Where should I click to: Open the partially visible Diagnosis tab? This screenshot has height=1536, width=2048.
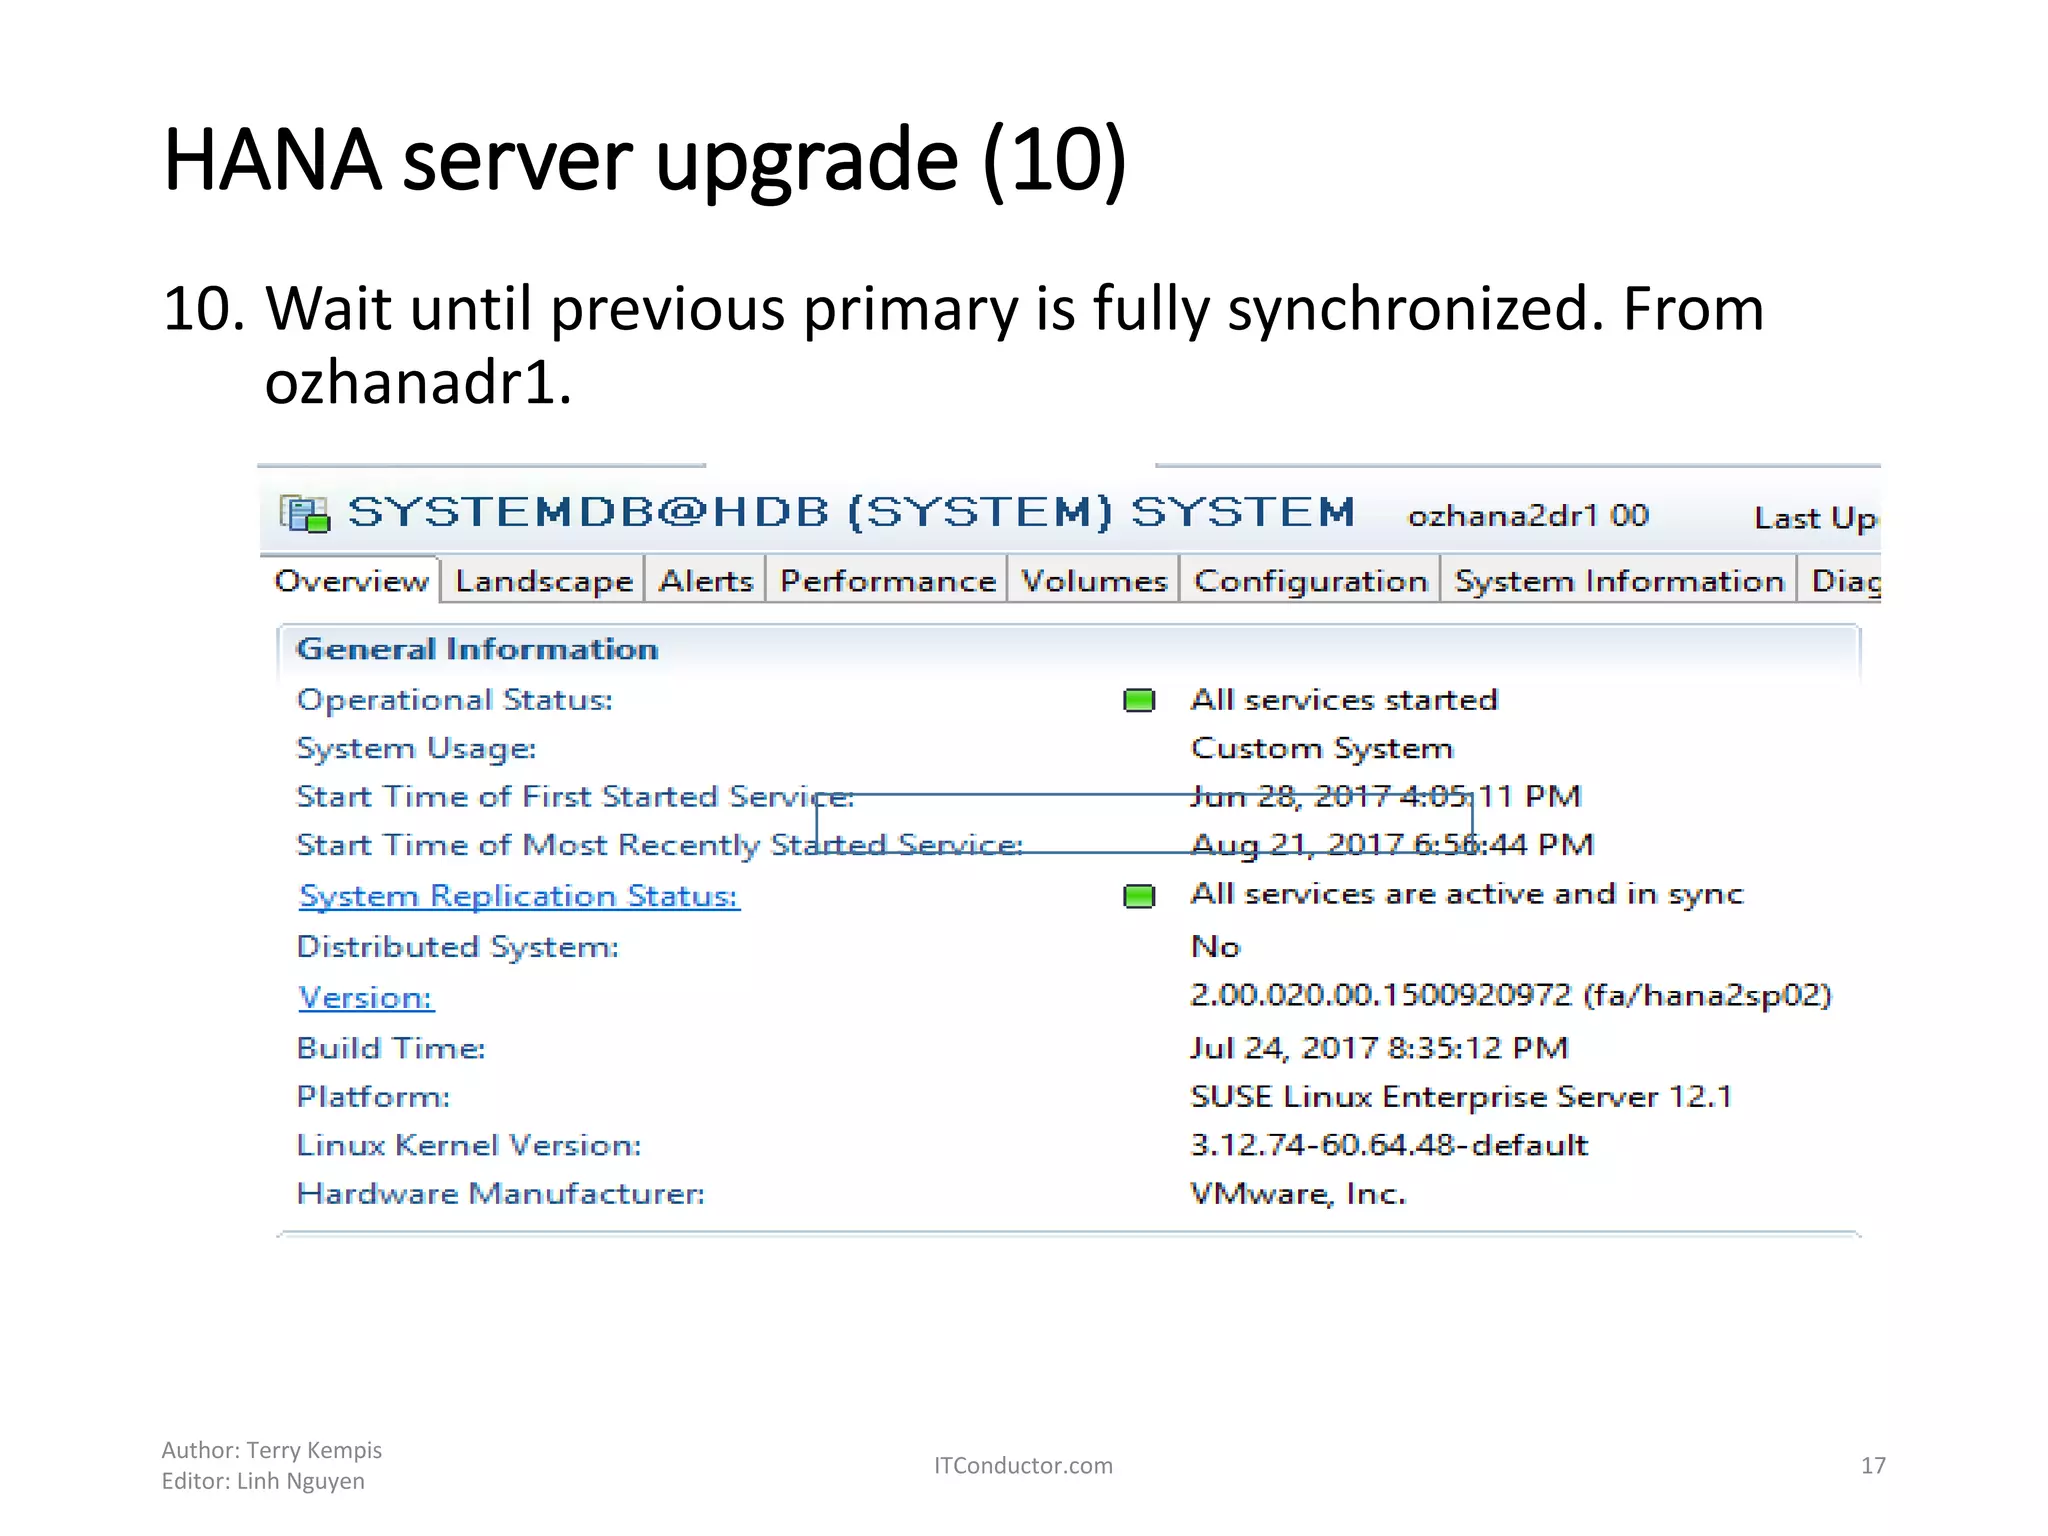pos(1842,580)
